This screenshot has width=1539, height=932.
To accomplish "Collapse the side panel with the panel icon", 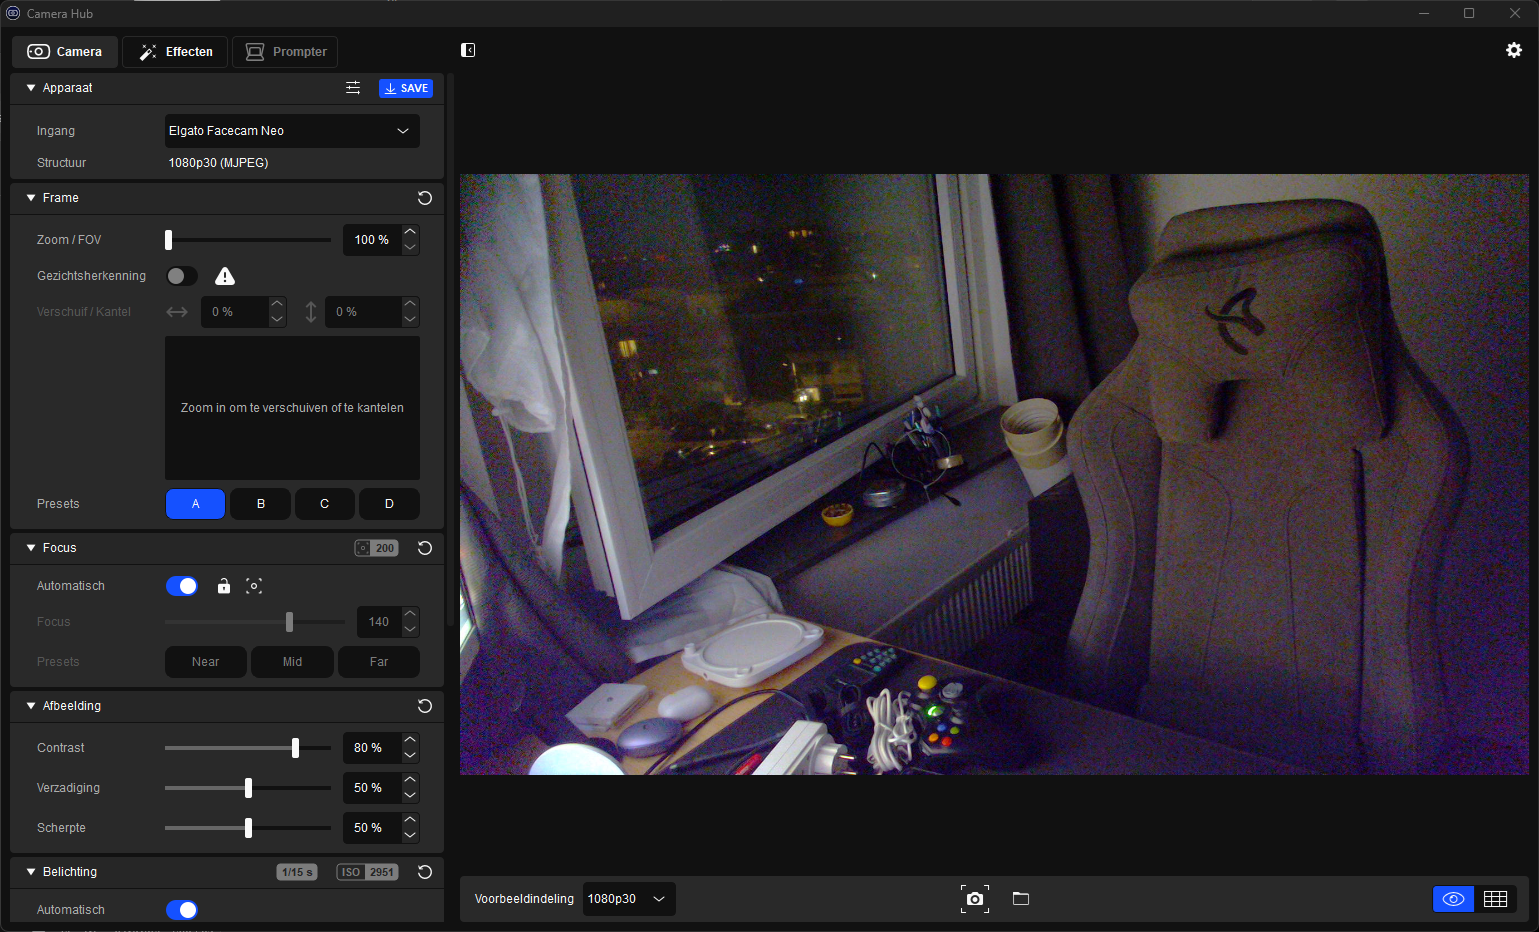I will [468, 50].
